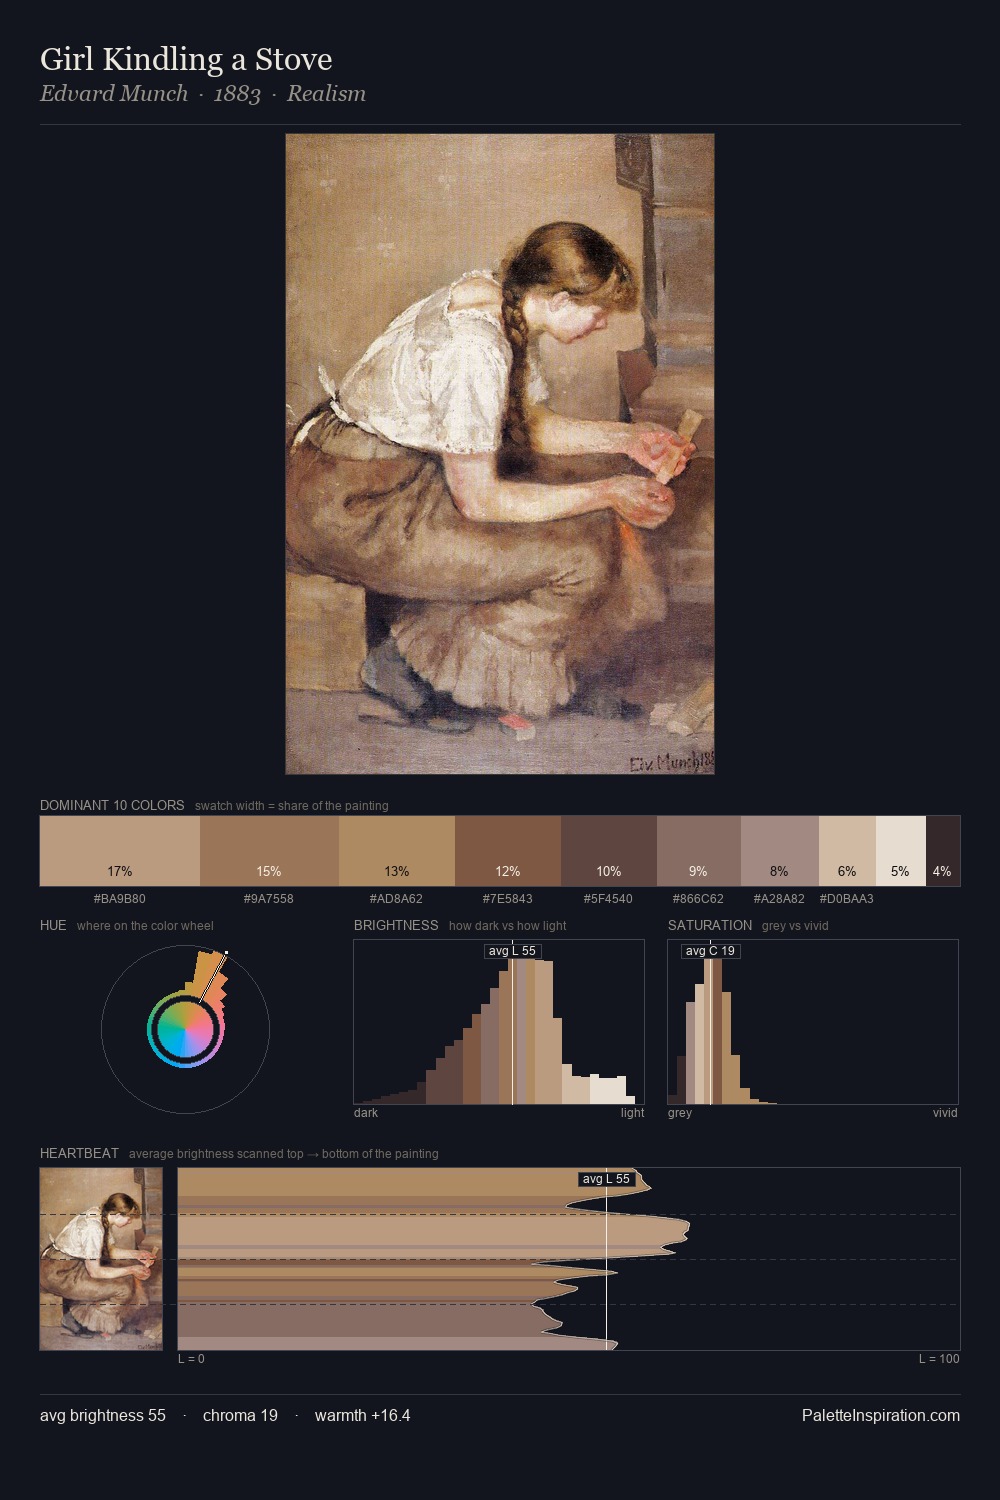Click the heartbeat 'avg L 55' marker label

606,1179
